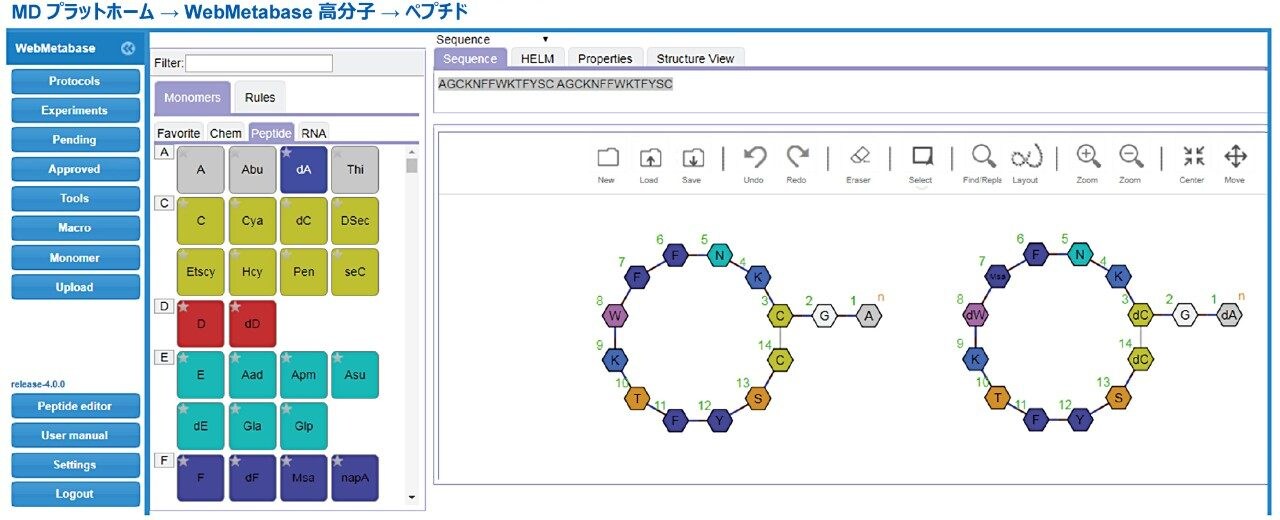Undo the last edit
1280x520 pixels.
tap(754, 158)
